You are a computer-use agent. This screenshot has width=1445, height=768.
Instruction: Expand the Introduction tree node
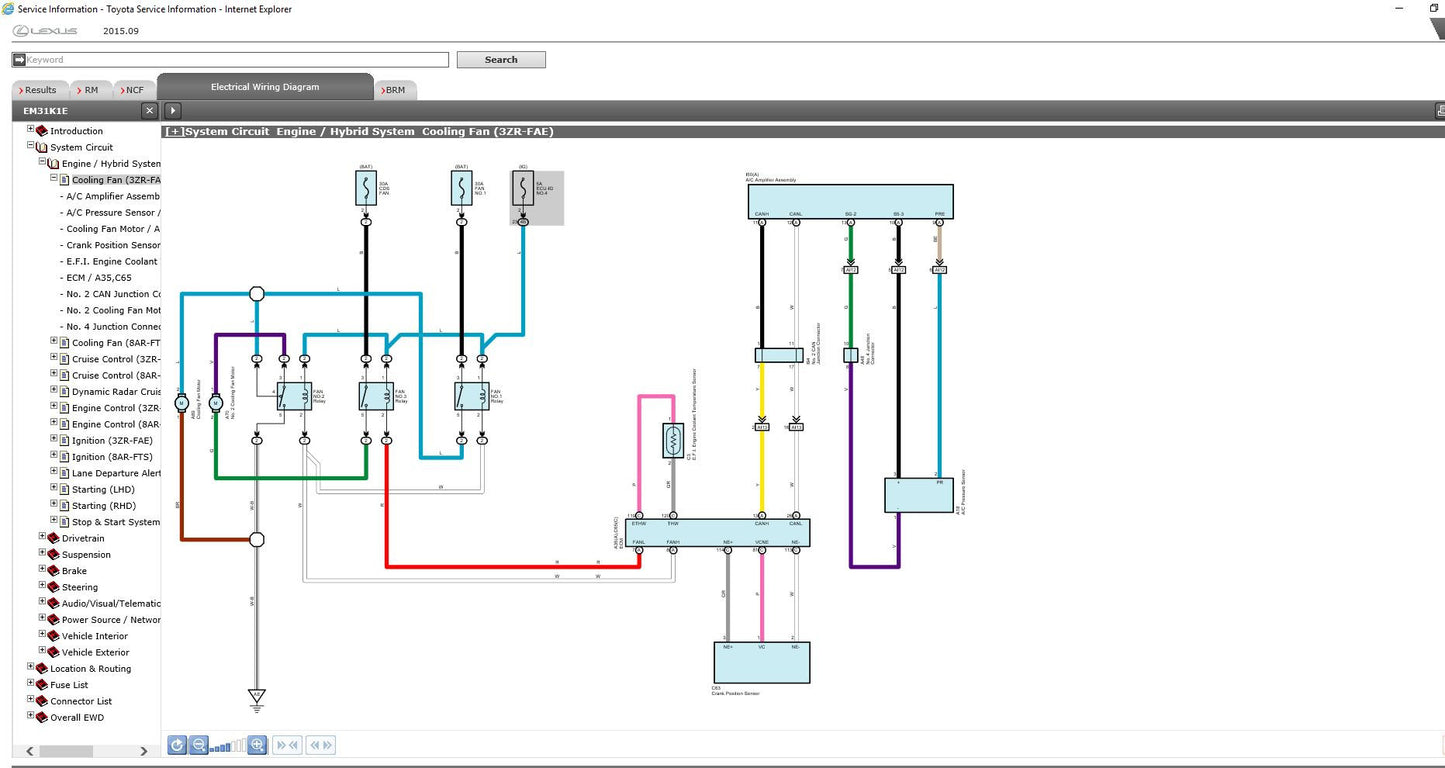click(x=31, y=131)
